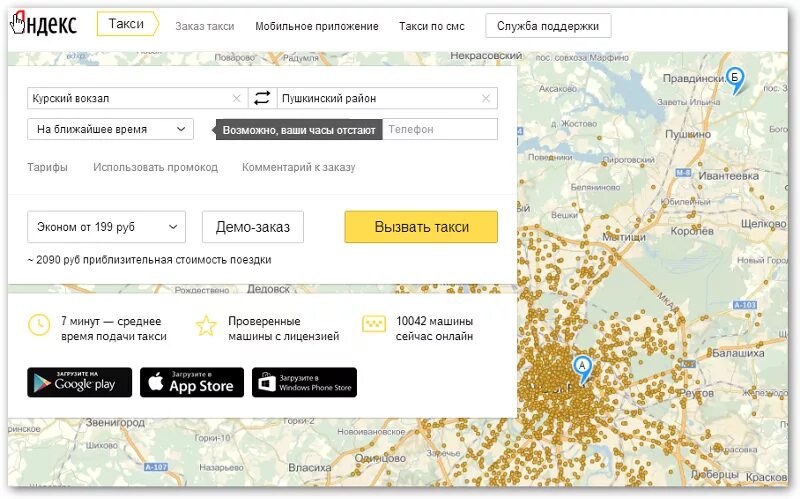
Task: Click Мытищи on the map
Action: point(624,237)
